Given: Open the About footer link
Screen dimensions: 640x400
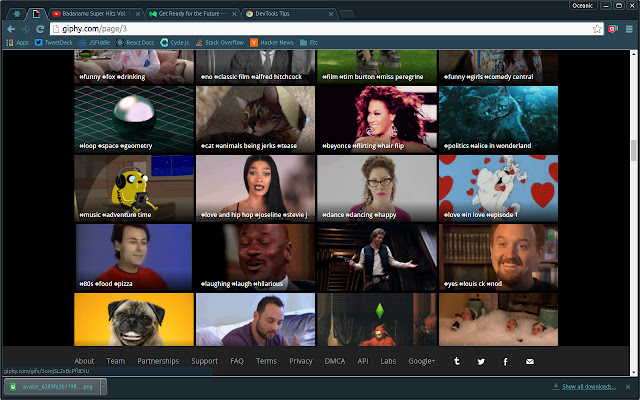Looking at the screenshot, I should tap(84, 361).
